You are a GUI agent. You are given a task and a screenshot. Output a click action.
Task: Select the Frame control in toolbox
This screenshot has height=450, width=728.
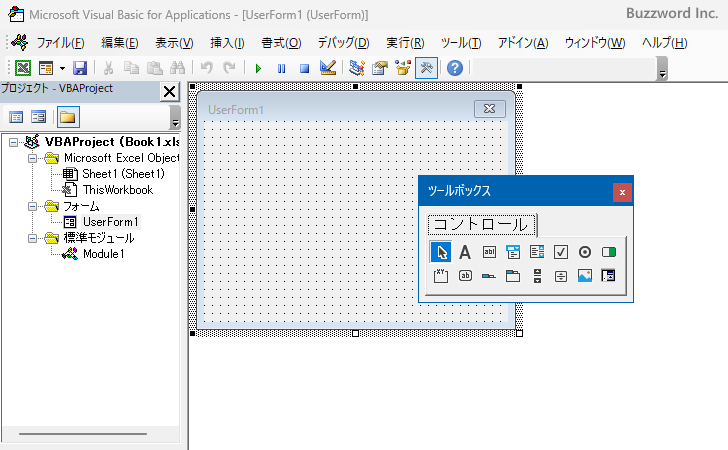click(441, 276)
